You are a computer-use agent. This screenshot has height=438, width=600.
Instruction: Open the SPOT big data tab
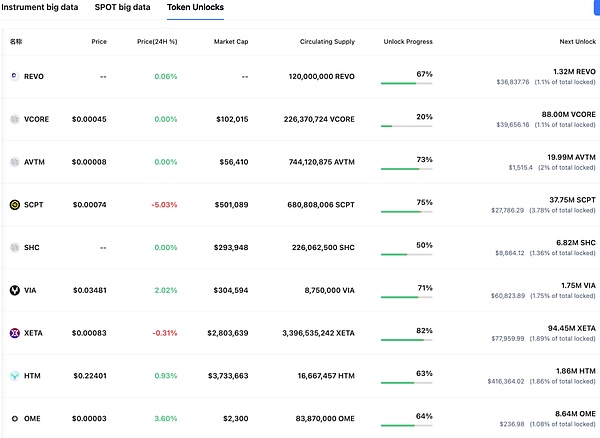tap(123, 7)
